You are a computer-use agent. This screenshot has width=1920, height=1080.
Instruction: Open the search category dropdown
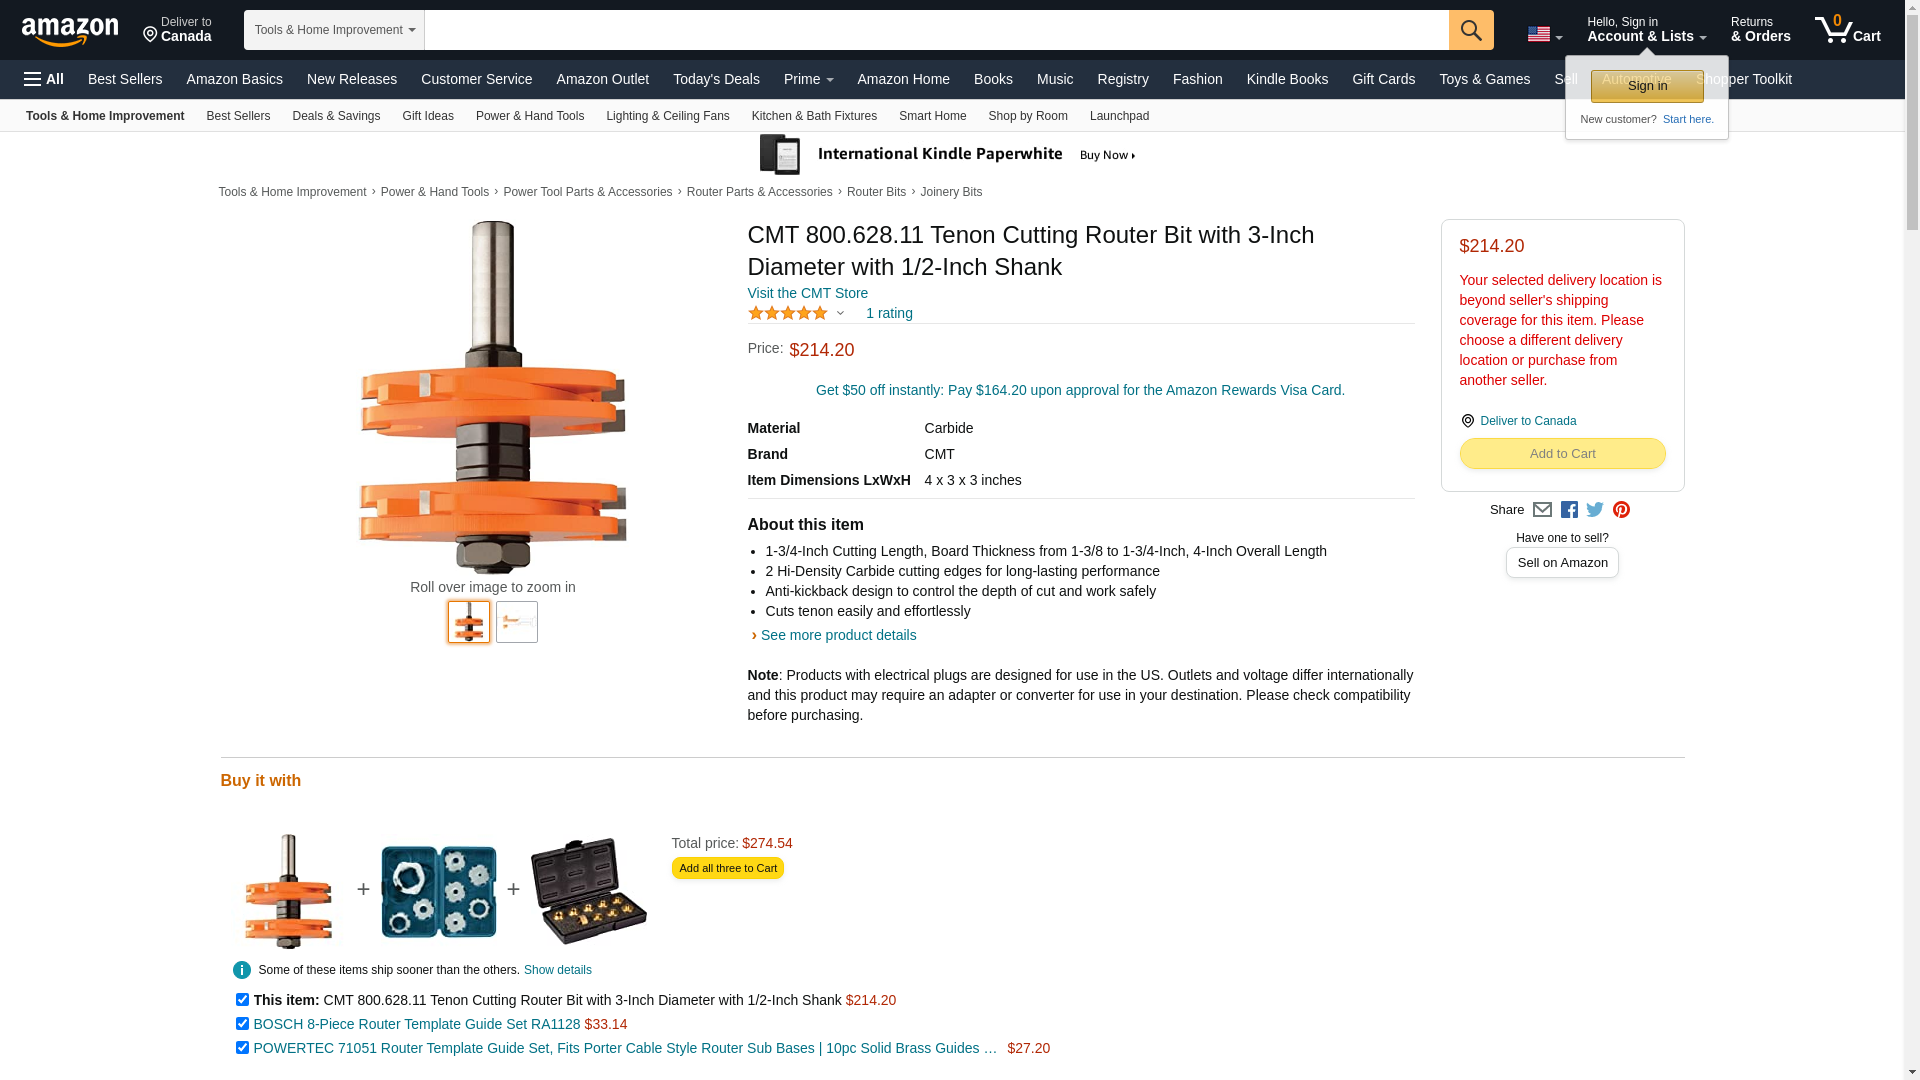[334, 30]
